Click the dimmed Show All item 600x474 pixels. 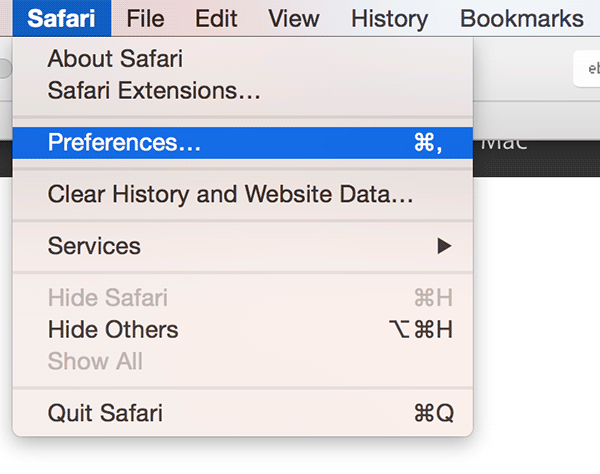tap(95, 361)
